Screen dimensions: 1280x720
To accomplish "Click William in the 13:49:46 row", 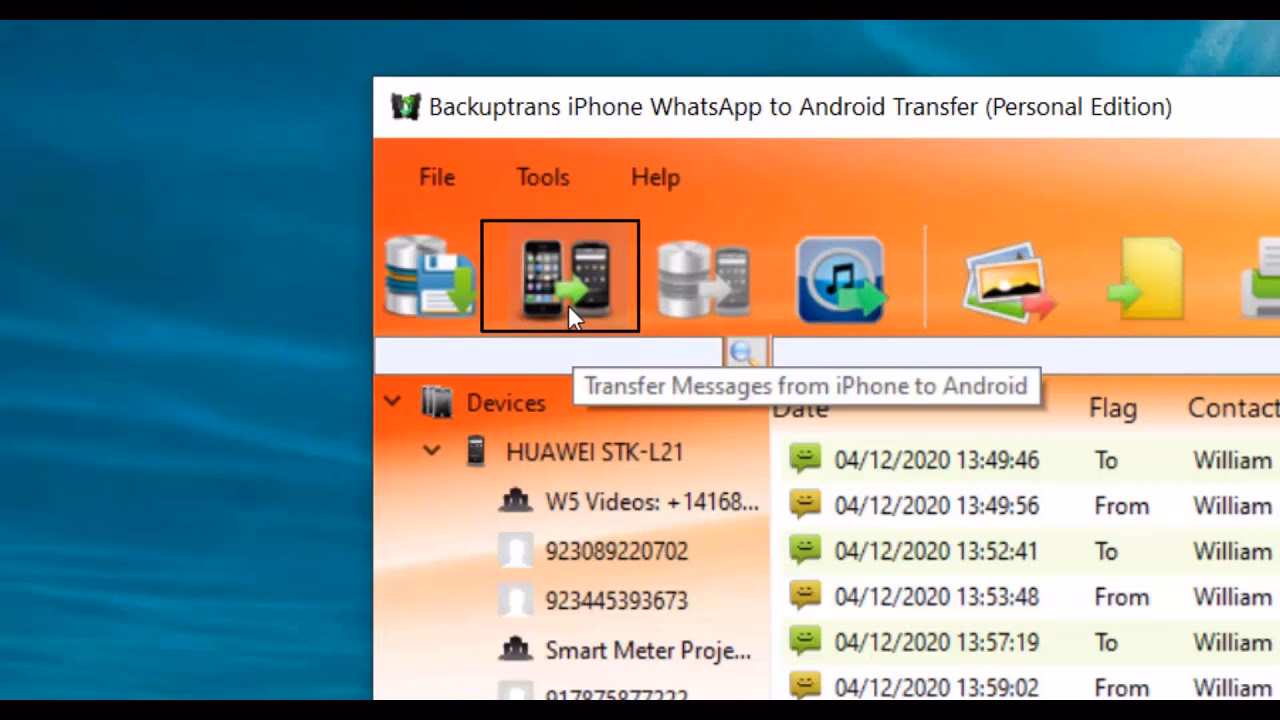I will (x=1233, y=460).
